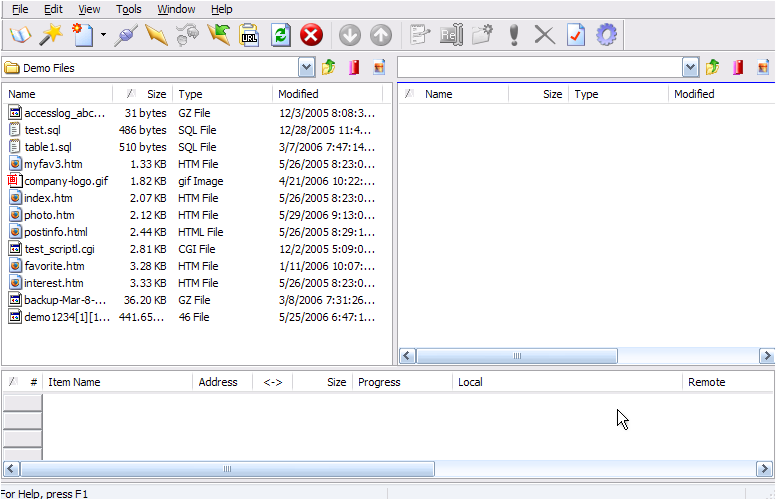Screen dimensions: 776x500
Task: Expand the remote path dropdown arrow
Action: [690, 68]
